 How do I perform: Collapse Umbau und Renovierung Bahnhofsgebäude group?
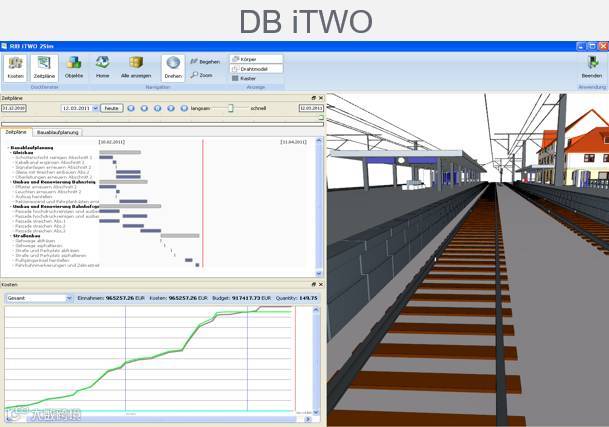10,206
